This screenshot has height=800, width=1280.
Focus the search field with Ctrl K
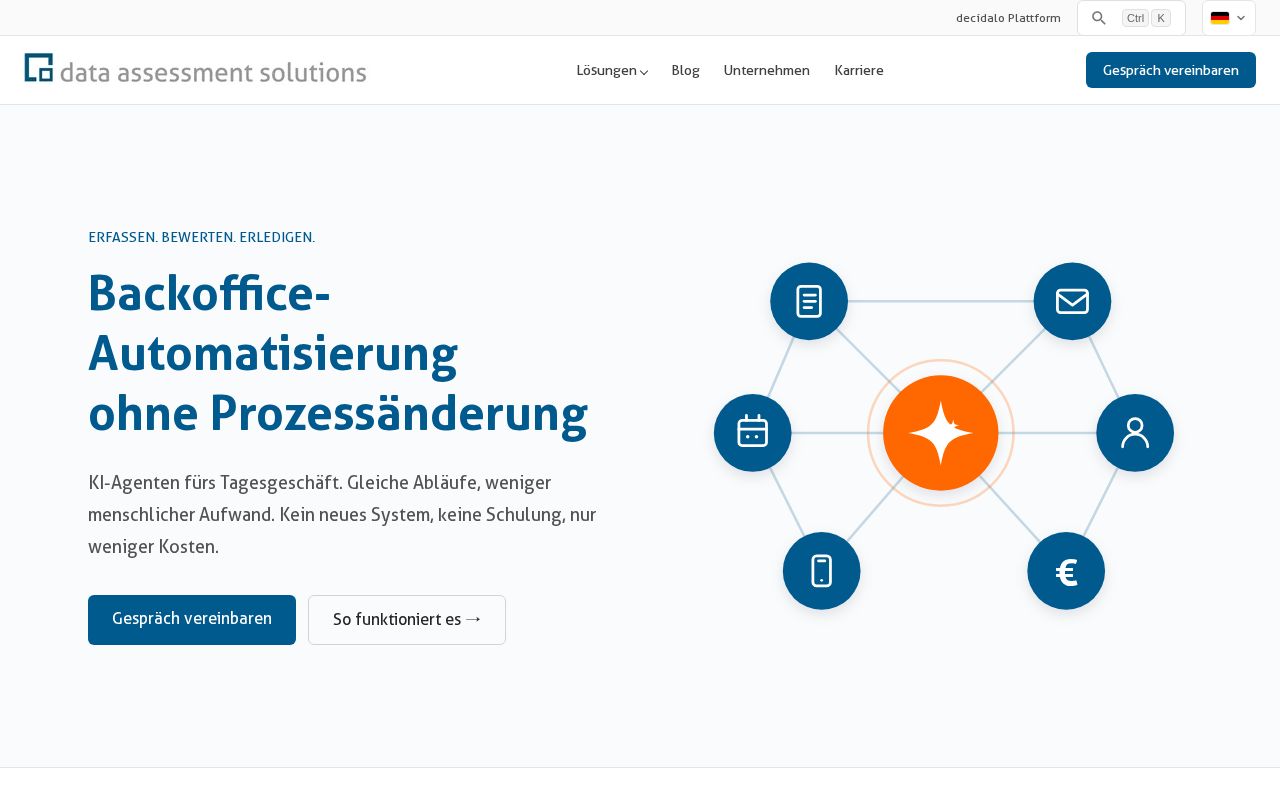pyautogui.click(x=1131, y=18)
